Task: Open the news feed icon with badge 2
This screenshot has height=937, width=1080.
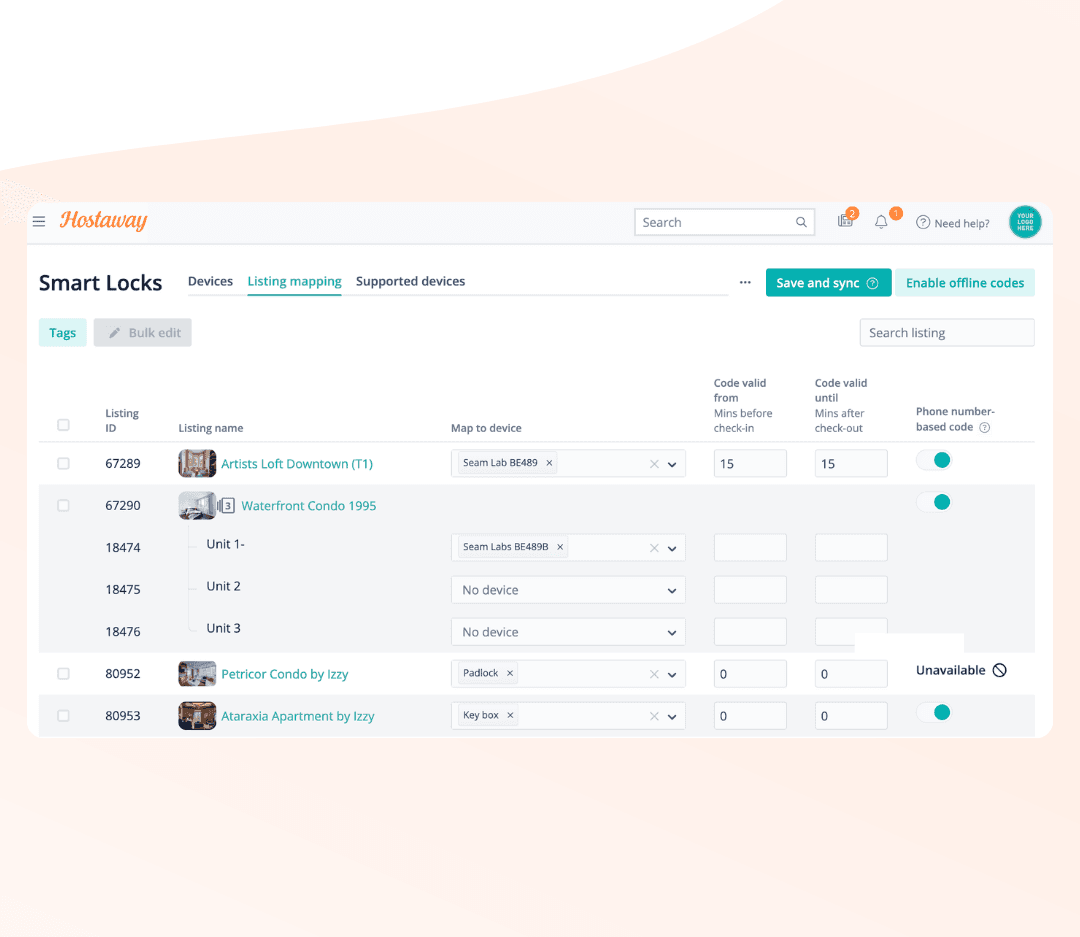Action: pos(845,222)
